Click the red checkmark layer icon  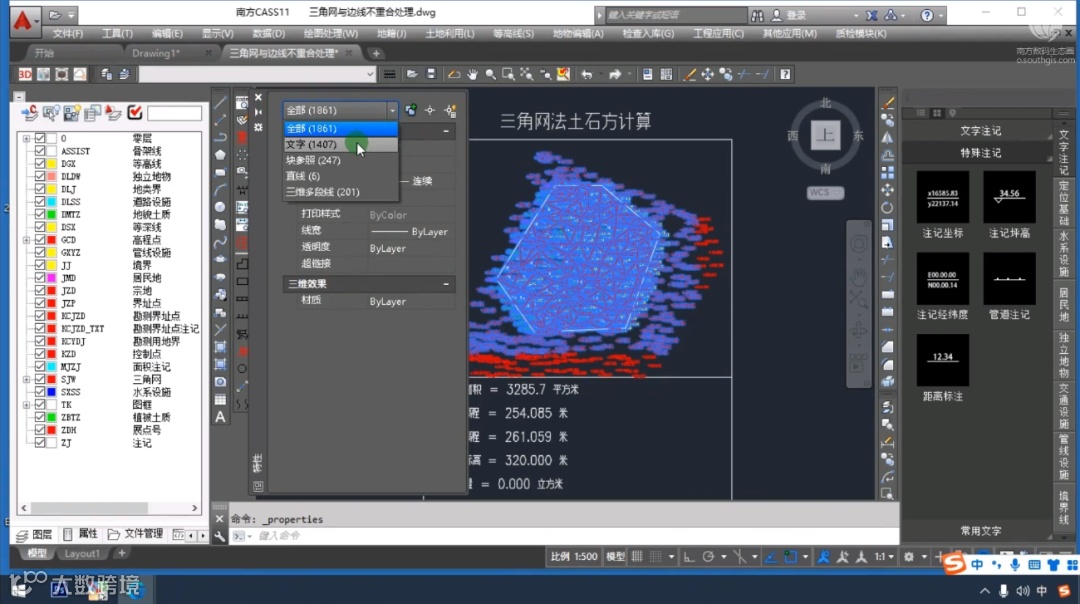coord(135,113)
